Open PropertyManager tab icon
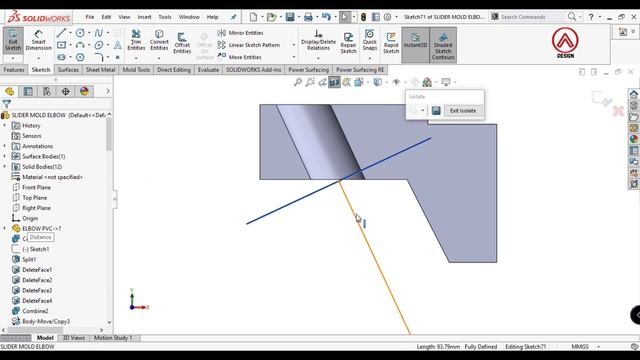 point(28,91)
